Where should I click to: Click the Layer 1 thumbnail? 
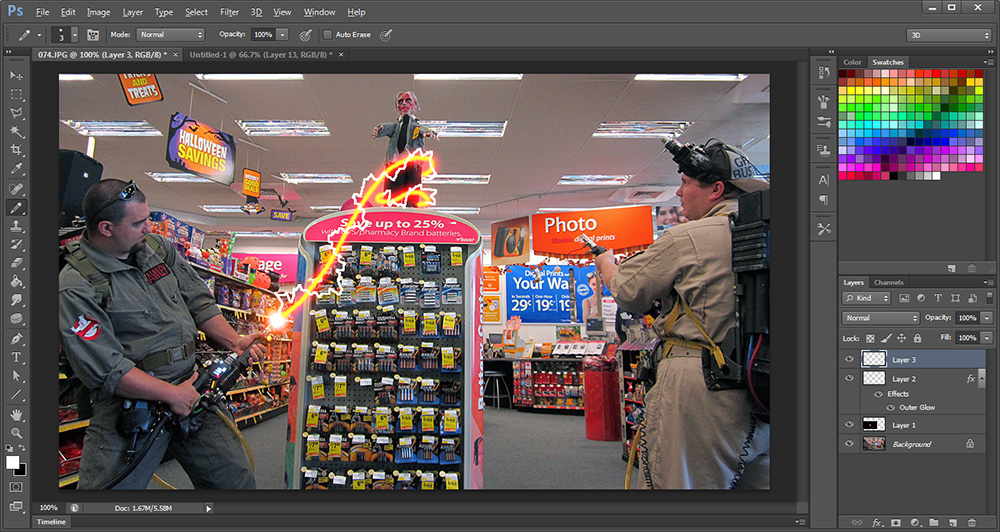coord(874,424)
